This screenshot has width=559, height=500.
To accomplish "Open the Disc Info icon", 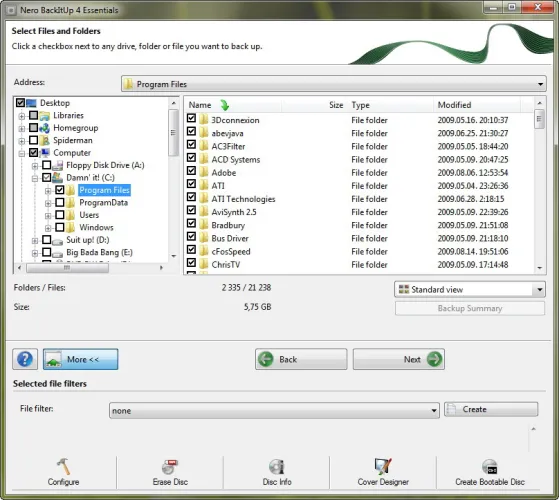I will [x=277, y=467].
